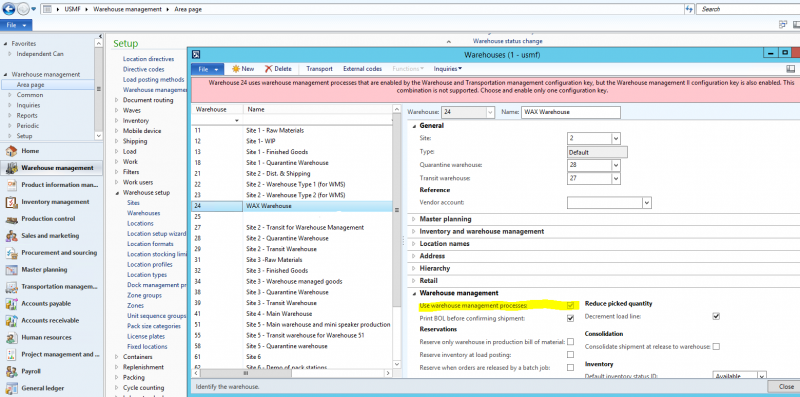This screenshot has width=800, height=397.
Task: Open the Inventory management module icon
Action: click(11, 202)
